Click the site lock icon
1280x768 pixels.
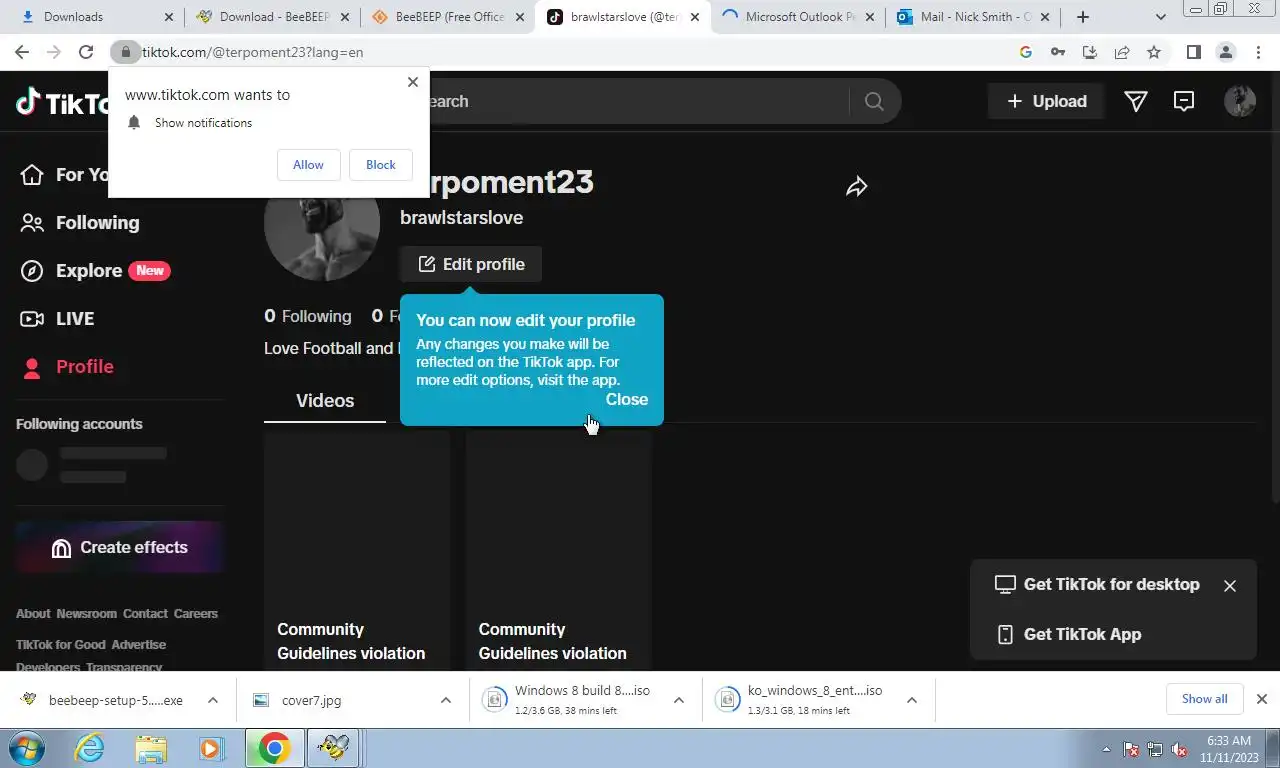tap(126, 52)
